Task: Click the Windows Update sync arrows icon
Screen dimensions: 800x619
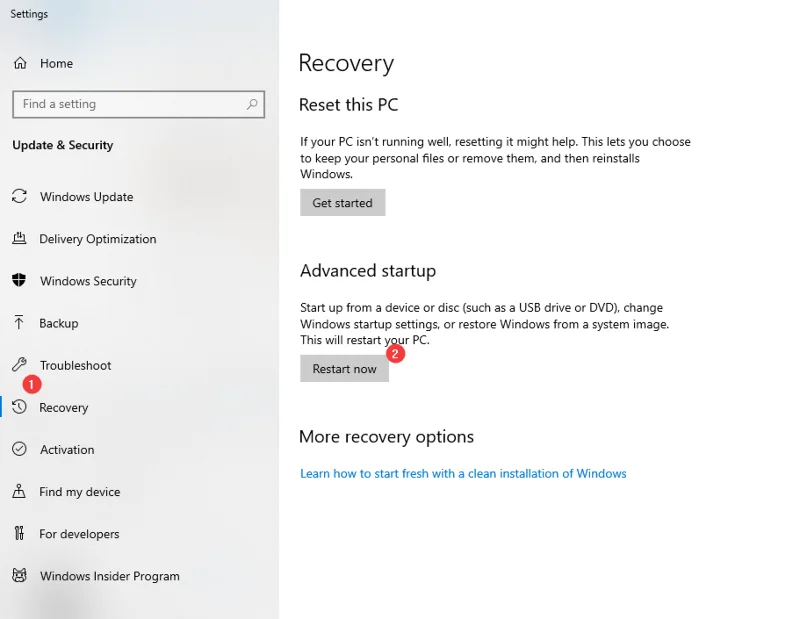Action: (x=19, y=196)
